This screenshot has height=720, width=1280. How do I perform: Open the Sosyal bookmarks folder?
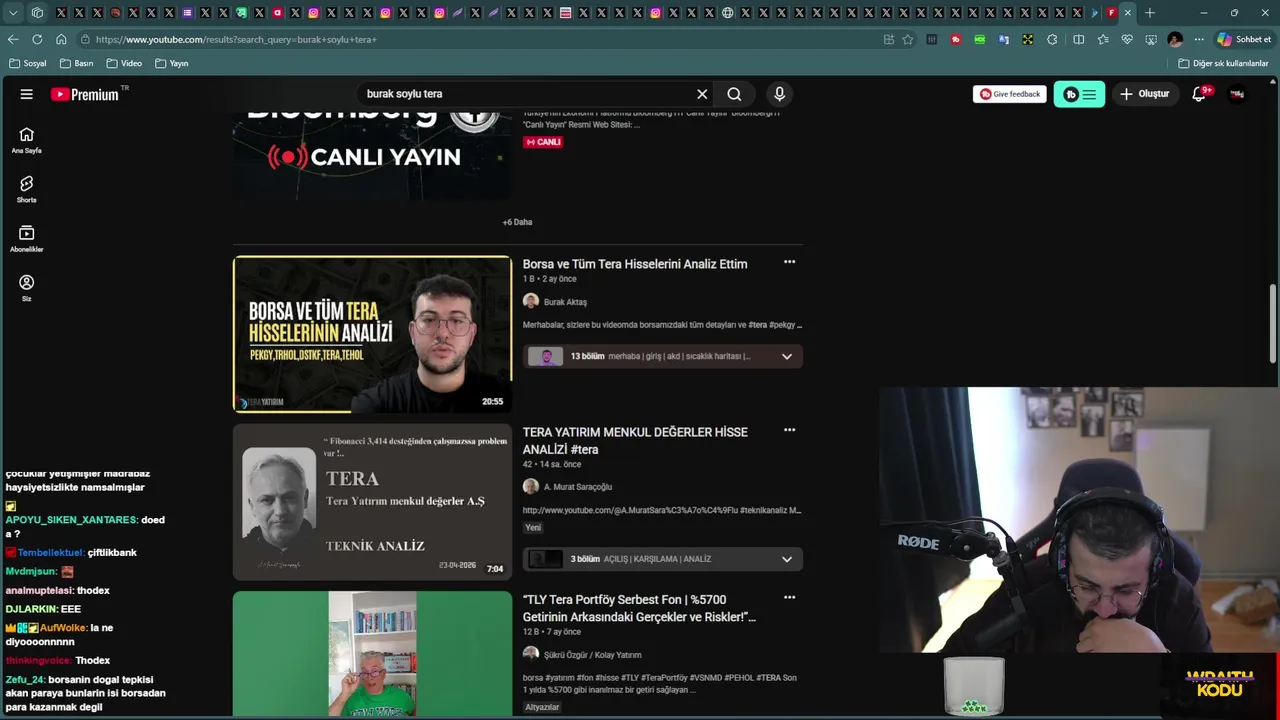[27, 63]
